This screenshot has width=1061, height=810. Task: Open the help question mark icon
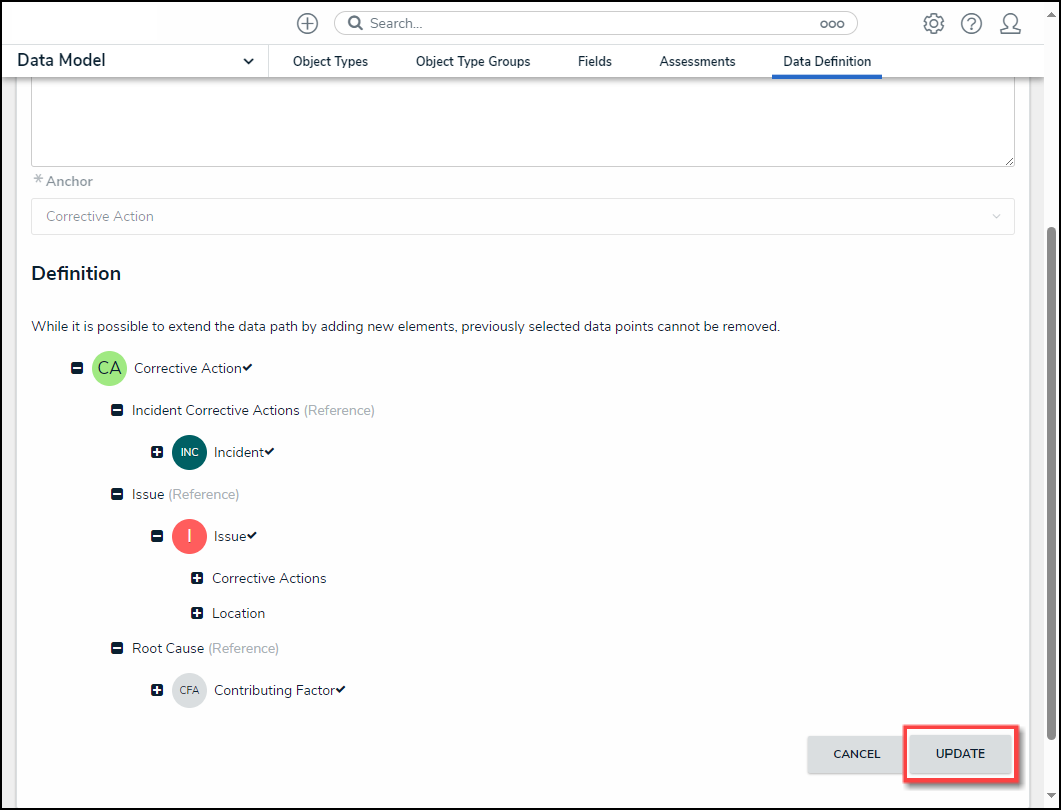pos(971,23)
